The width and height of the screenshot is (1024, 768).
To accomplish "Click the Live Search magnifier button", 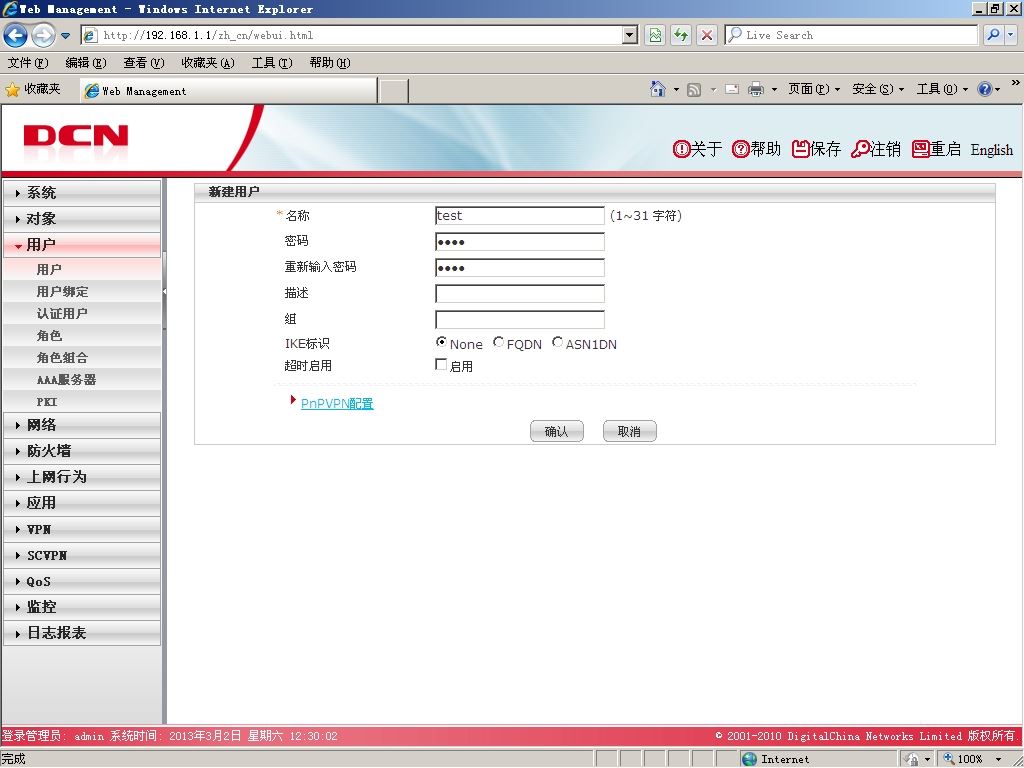I will point(993,35).
